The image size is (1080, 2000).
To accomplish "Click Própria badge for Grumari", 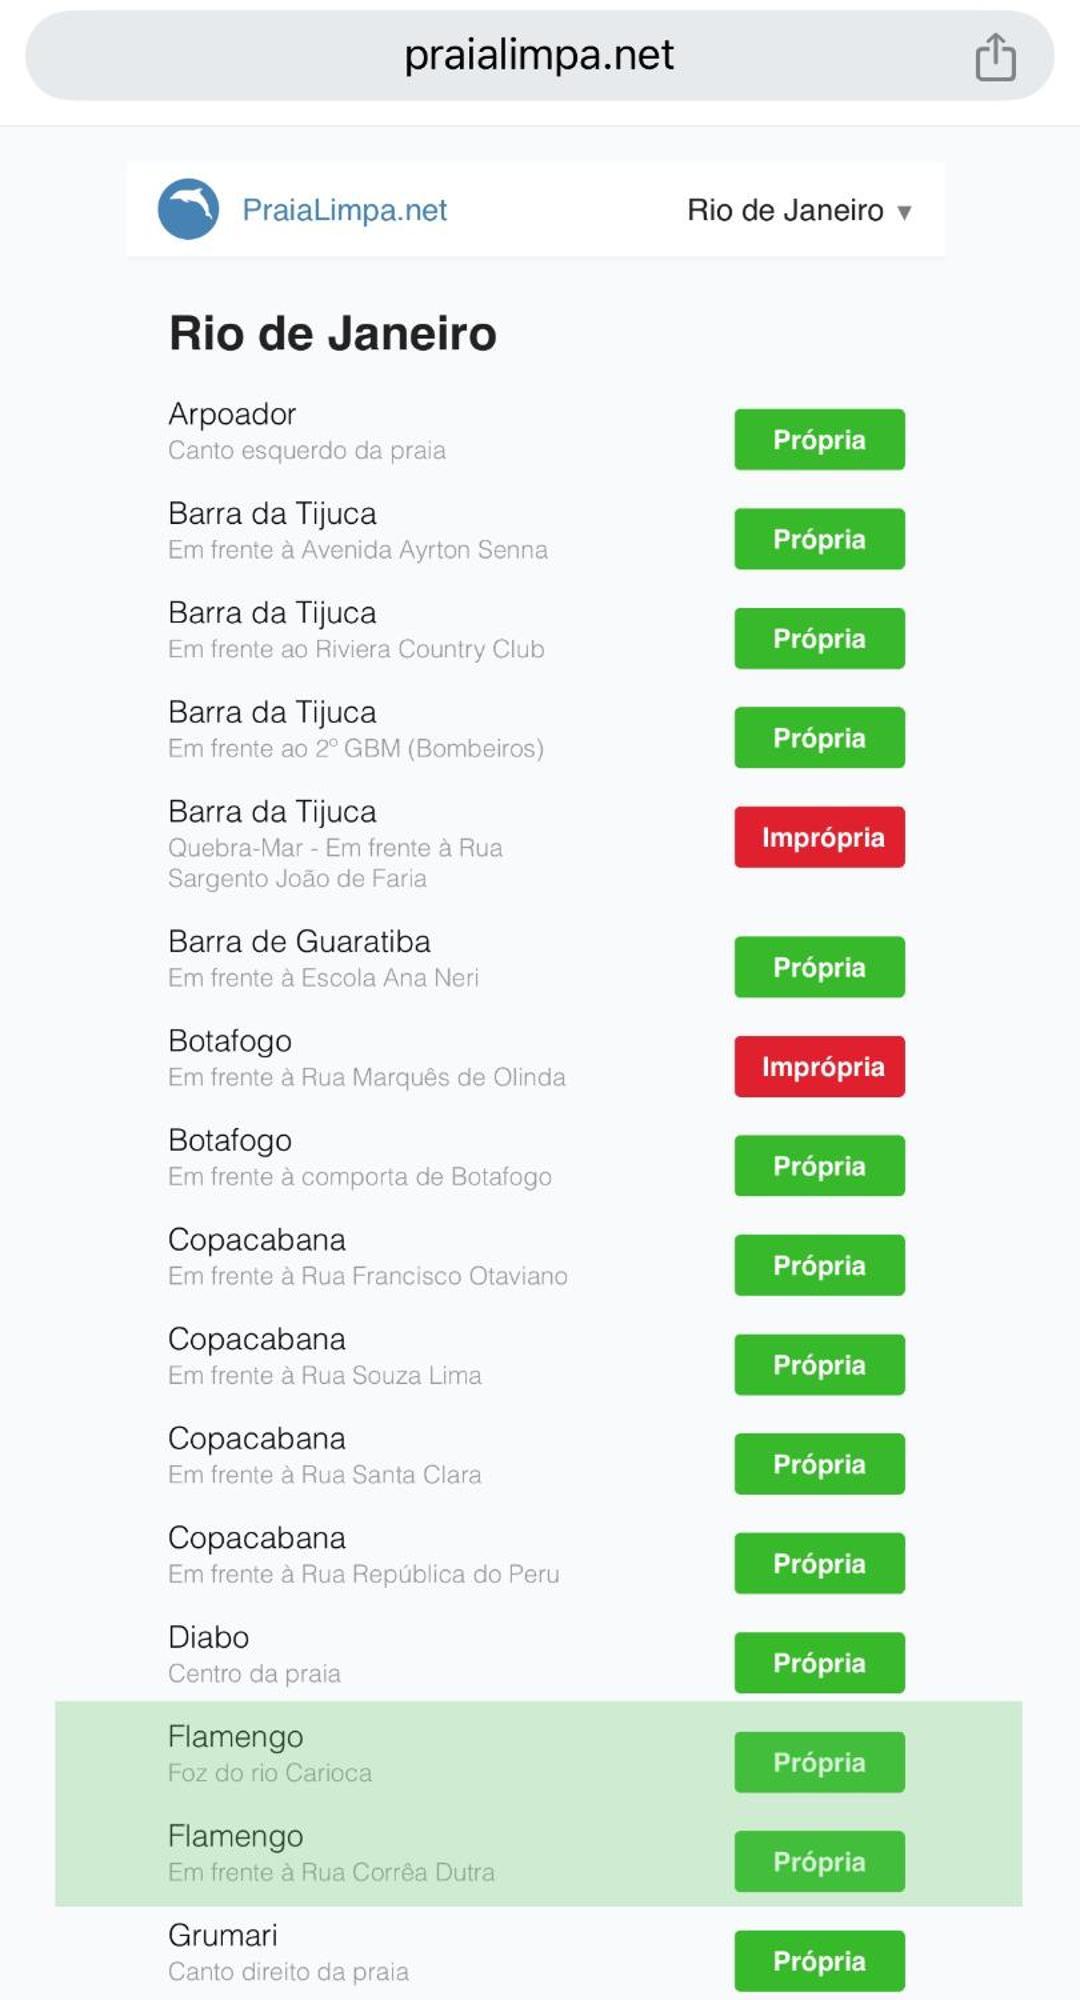I will (819, 1961).
